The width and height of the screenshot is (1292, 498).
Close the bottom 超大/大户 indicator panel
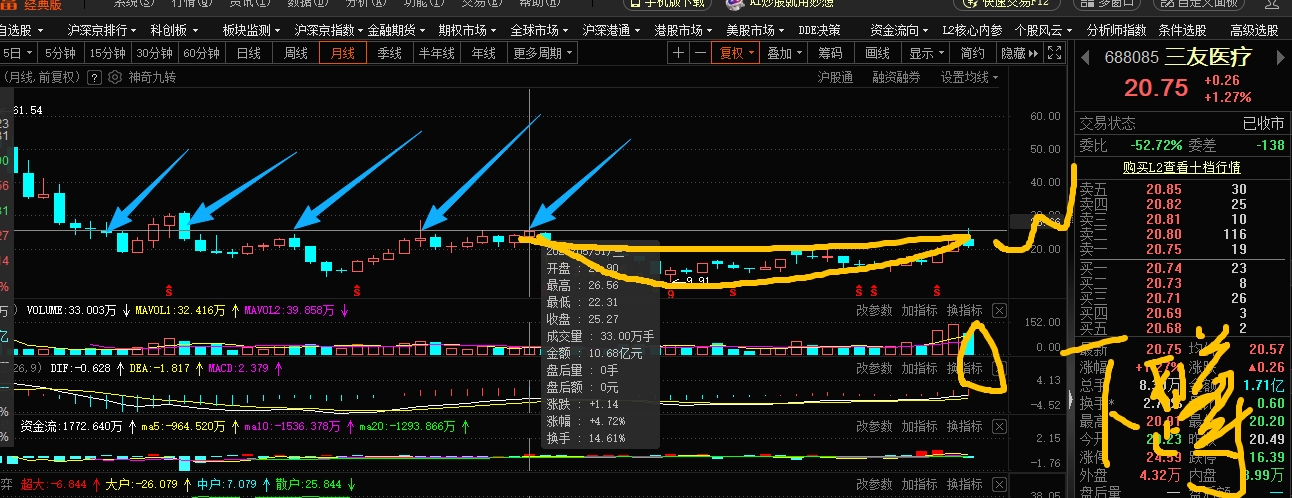(x=999, y=484)
